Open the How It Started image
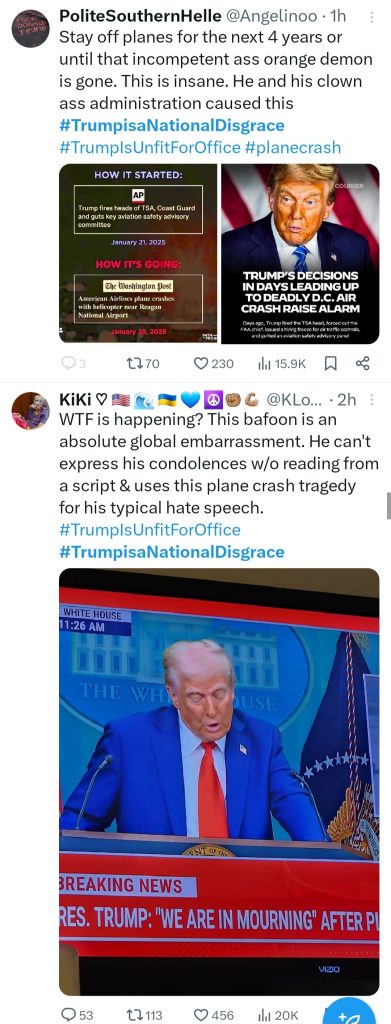The height and width of the screenshot is (1024, 391). pyautogui.click(x=138, y=253)
